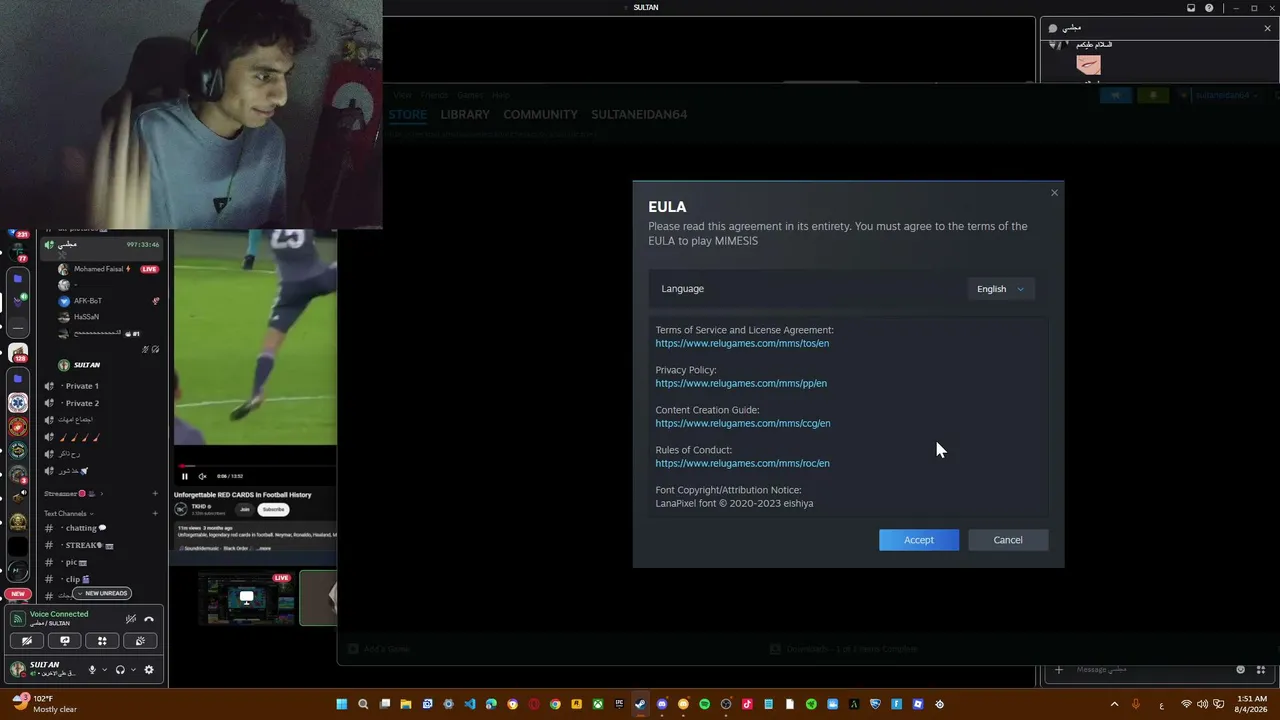Open the Privacy Policy link

point(741,383)
